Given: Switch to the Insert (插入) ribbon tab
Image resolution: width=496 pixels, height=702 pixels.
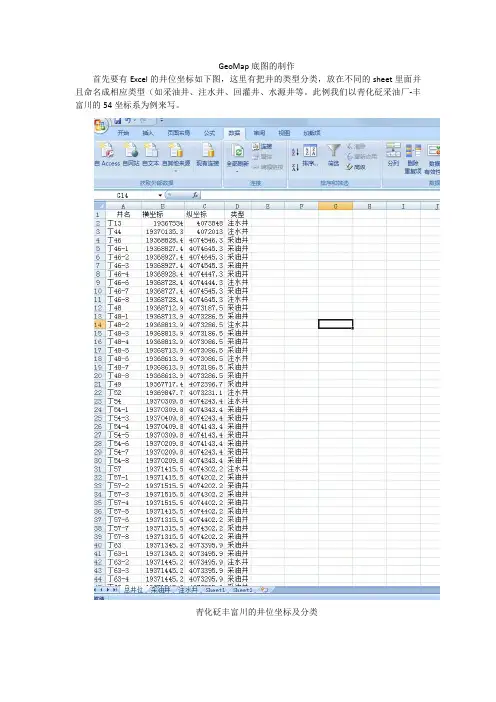Looking at the screenshot, I should coord(148,133).
